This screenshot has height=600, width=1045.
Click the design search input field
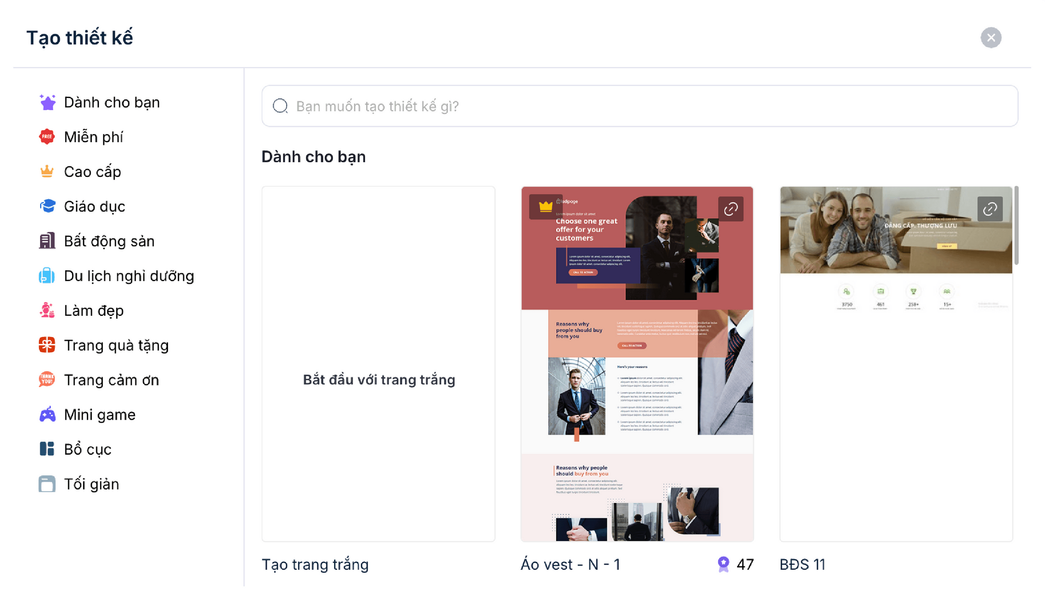[x=640, y=106]
